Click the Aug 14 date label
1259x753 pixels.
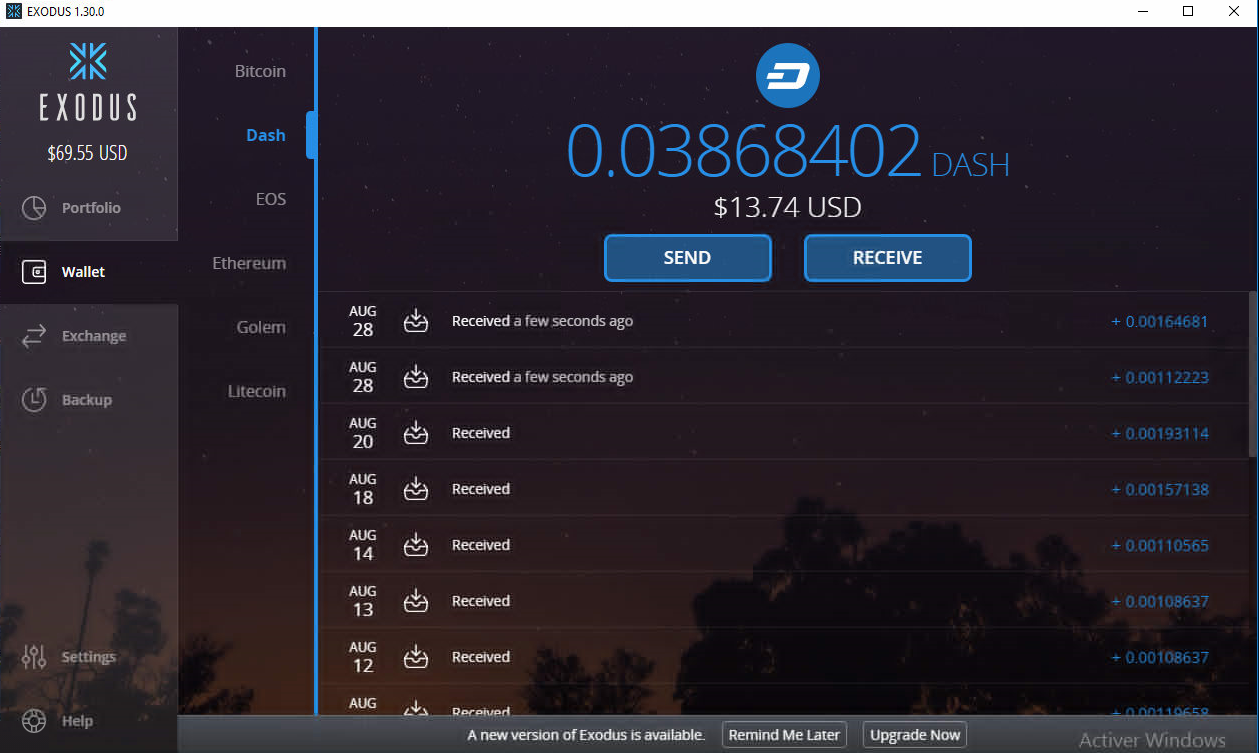[x=363, y=545]
